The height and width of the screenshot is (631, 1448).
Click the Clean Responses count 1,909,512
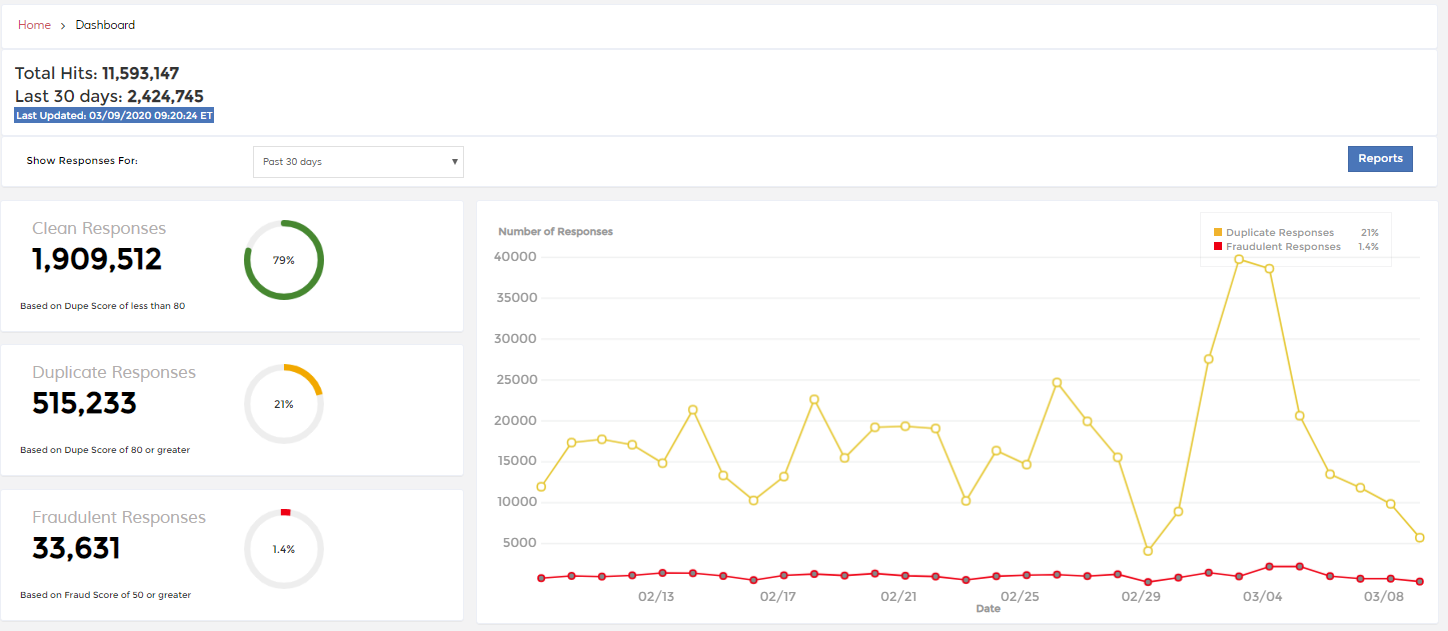pyautogui.click(x=97, y=260)
